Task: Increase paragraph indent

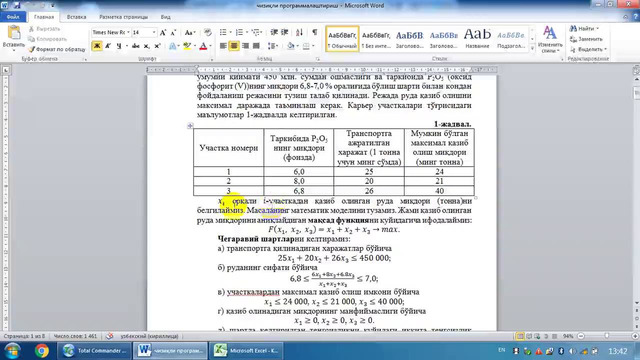Action: 284,32
